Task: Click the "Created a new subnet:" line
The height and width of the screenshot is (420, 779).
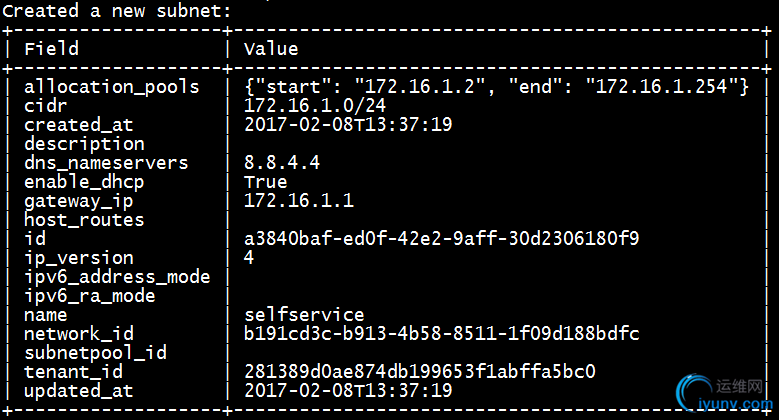Action: click(x=116, y=11)
